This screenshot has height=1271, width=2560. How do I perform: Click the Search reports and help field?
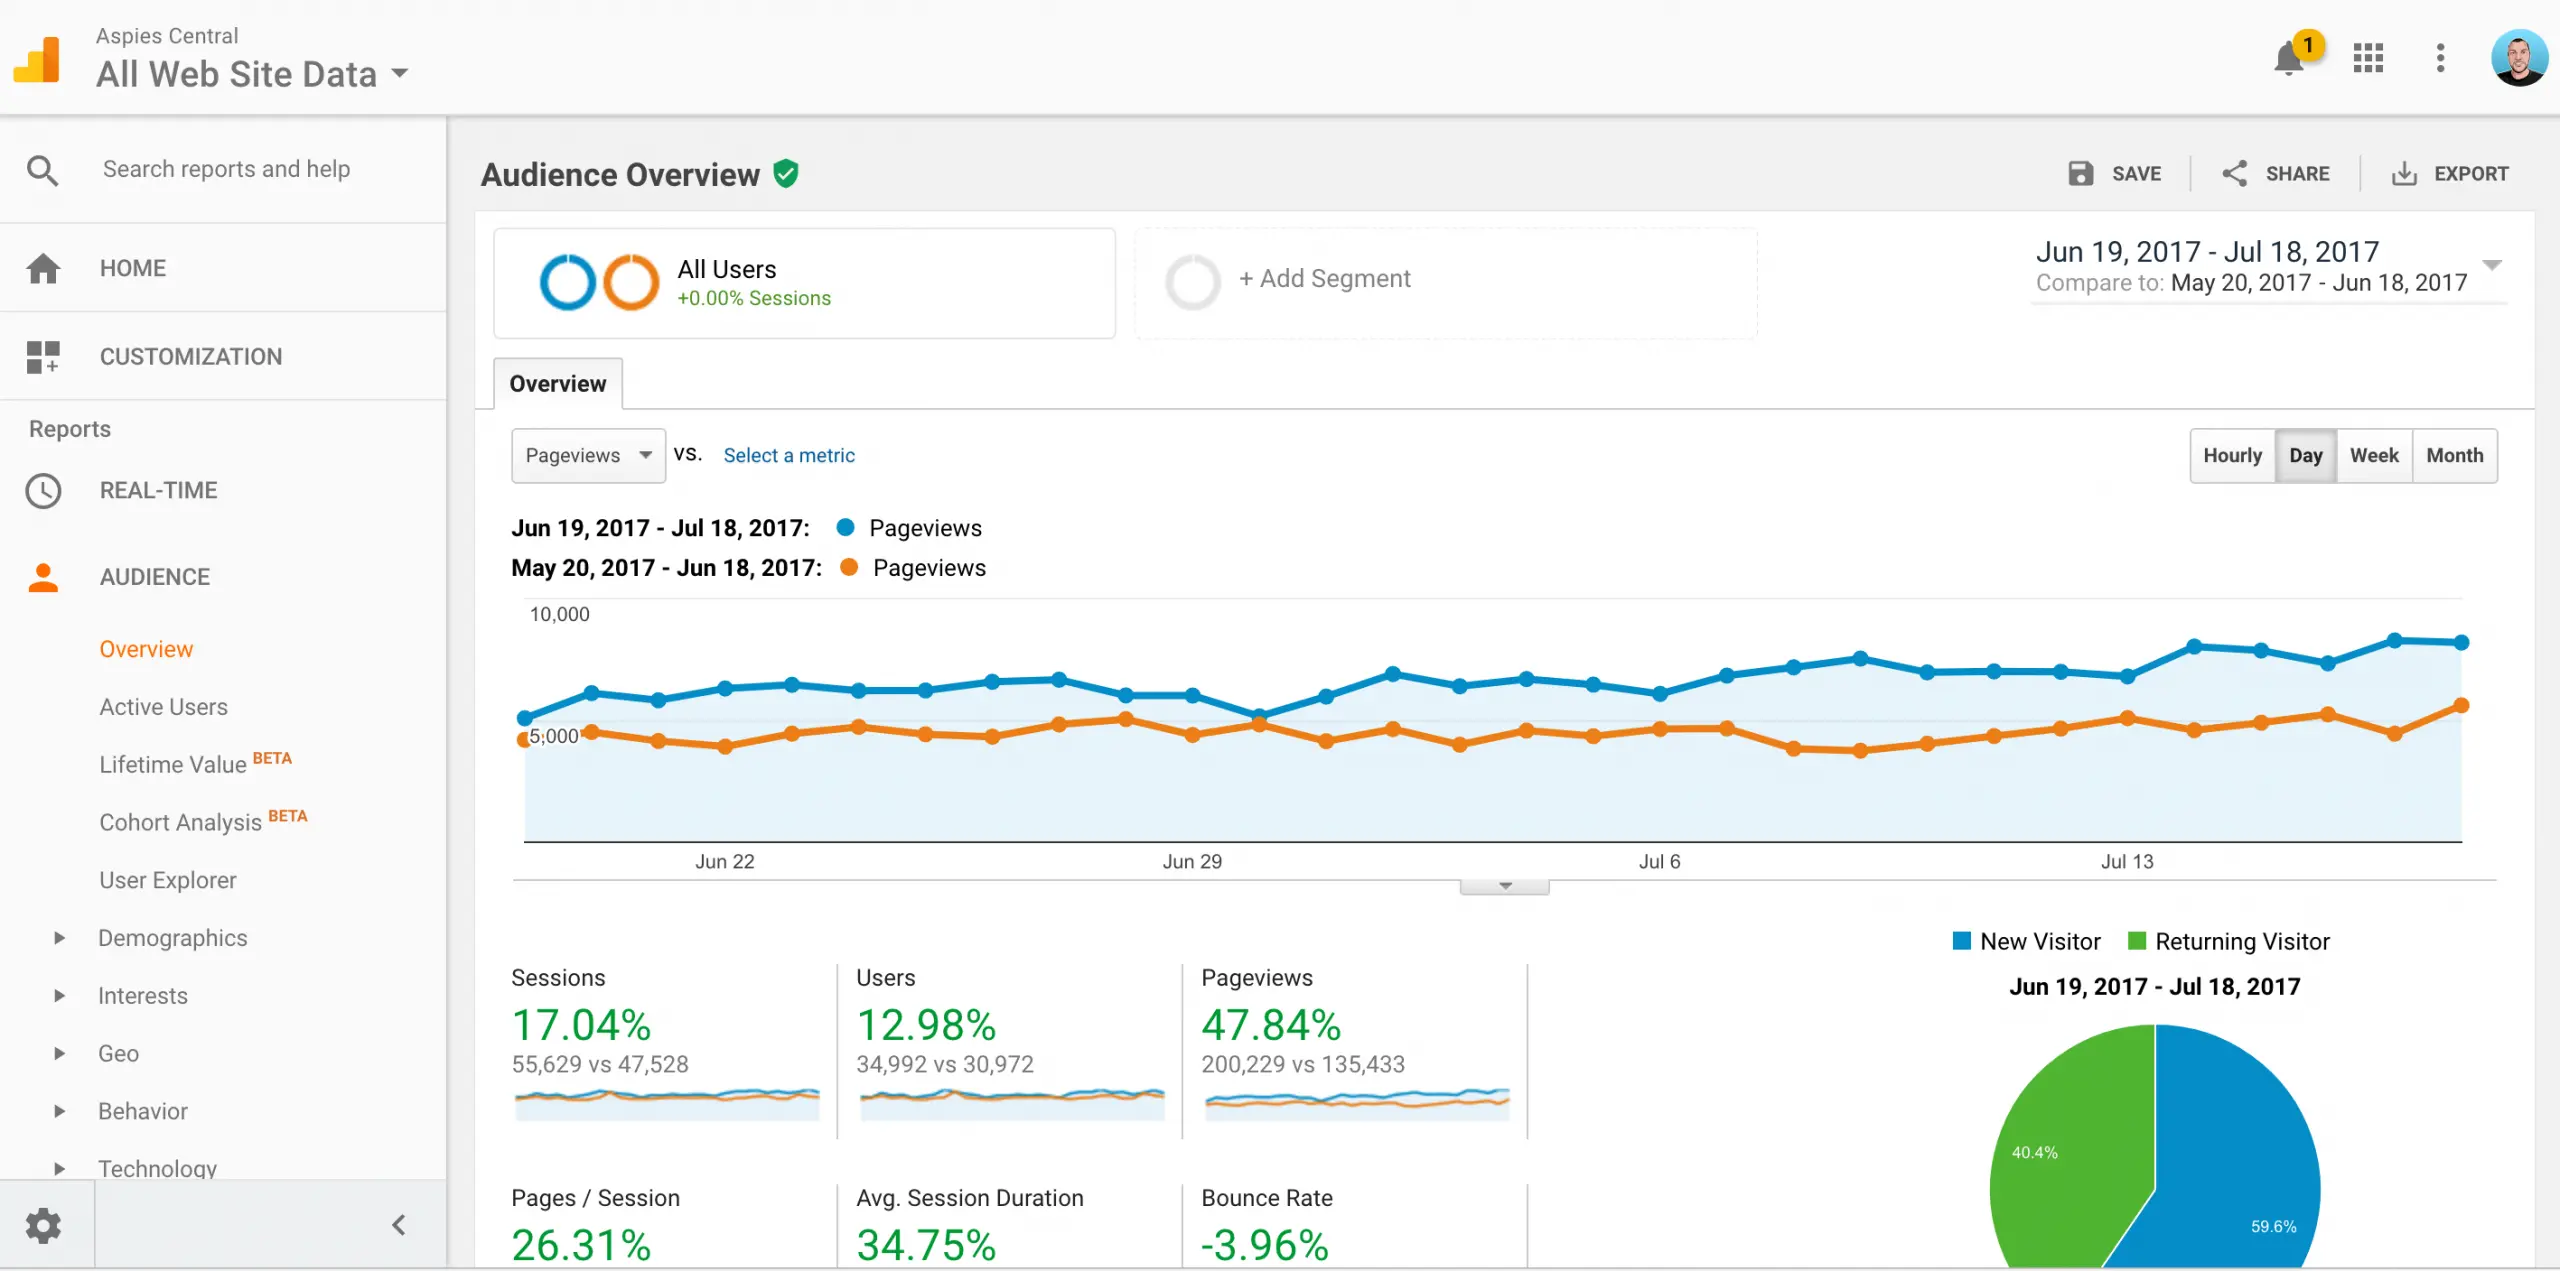point(226,169)
